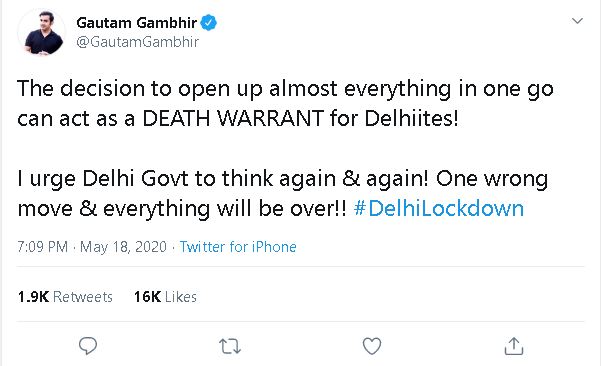Click the @GautamGambhir handle
The image size is (602, 366).
click(x=137, y=41)
